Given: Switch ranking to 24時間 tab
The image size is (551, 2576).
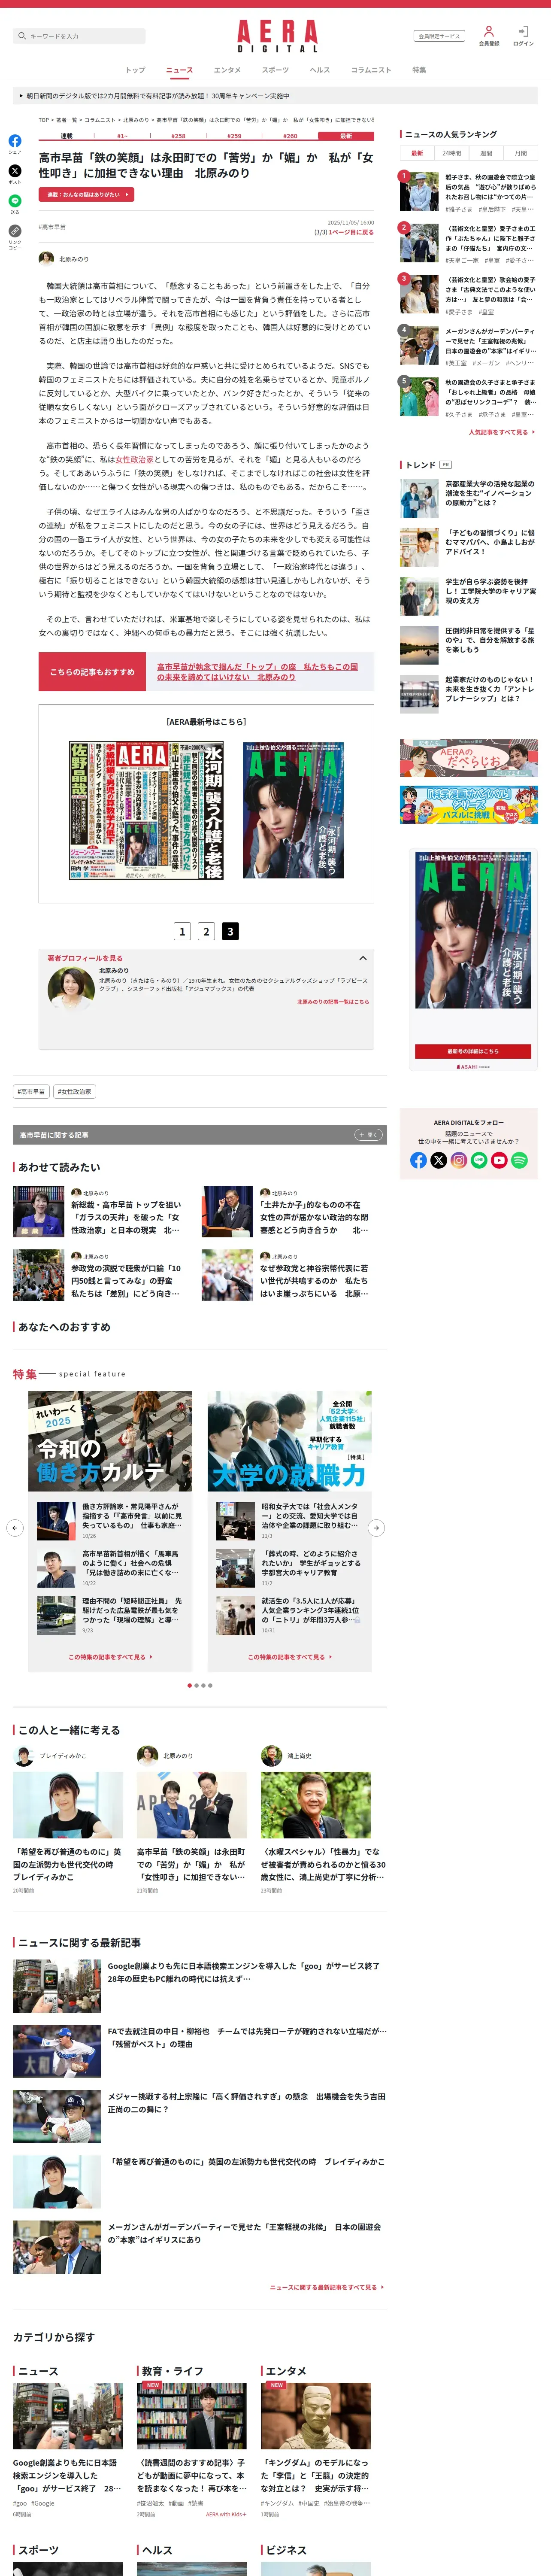Looking at the screenshot, I should point(452,153).
